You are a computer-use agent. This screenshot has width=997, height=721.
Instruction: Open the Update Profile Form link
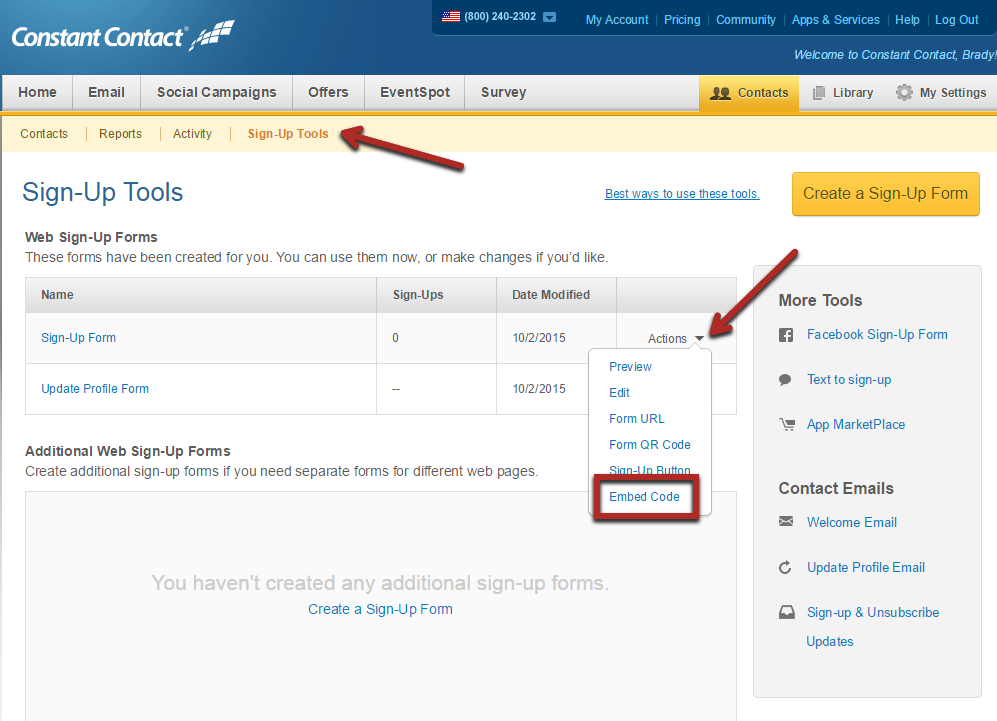click(x=95, y=388)
